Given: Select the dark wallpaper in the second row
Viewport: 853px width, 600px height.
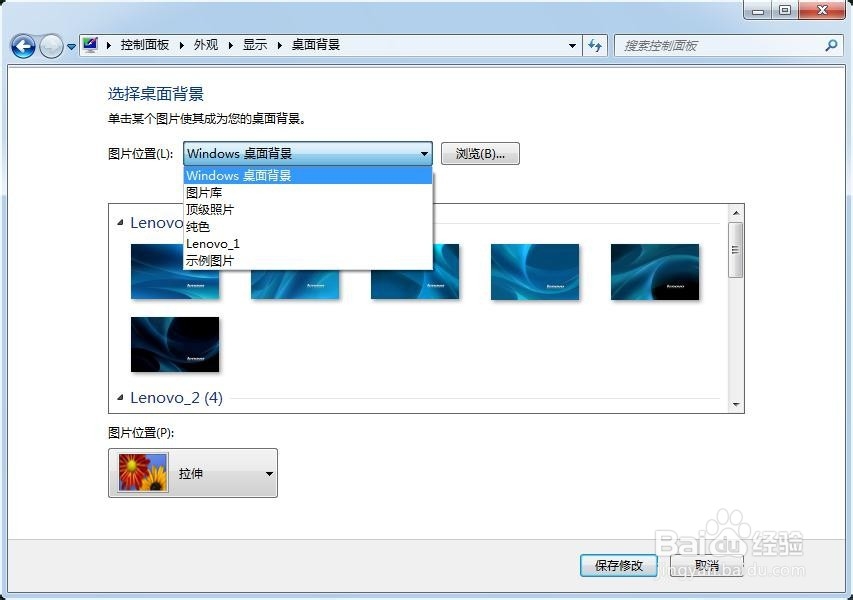Looking at the screenshot, I should [x=175, y=344].
